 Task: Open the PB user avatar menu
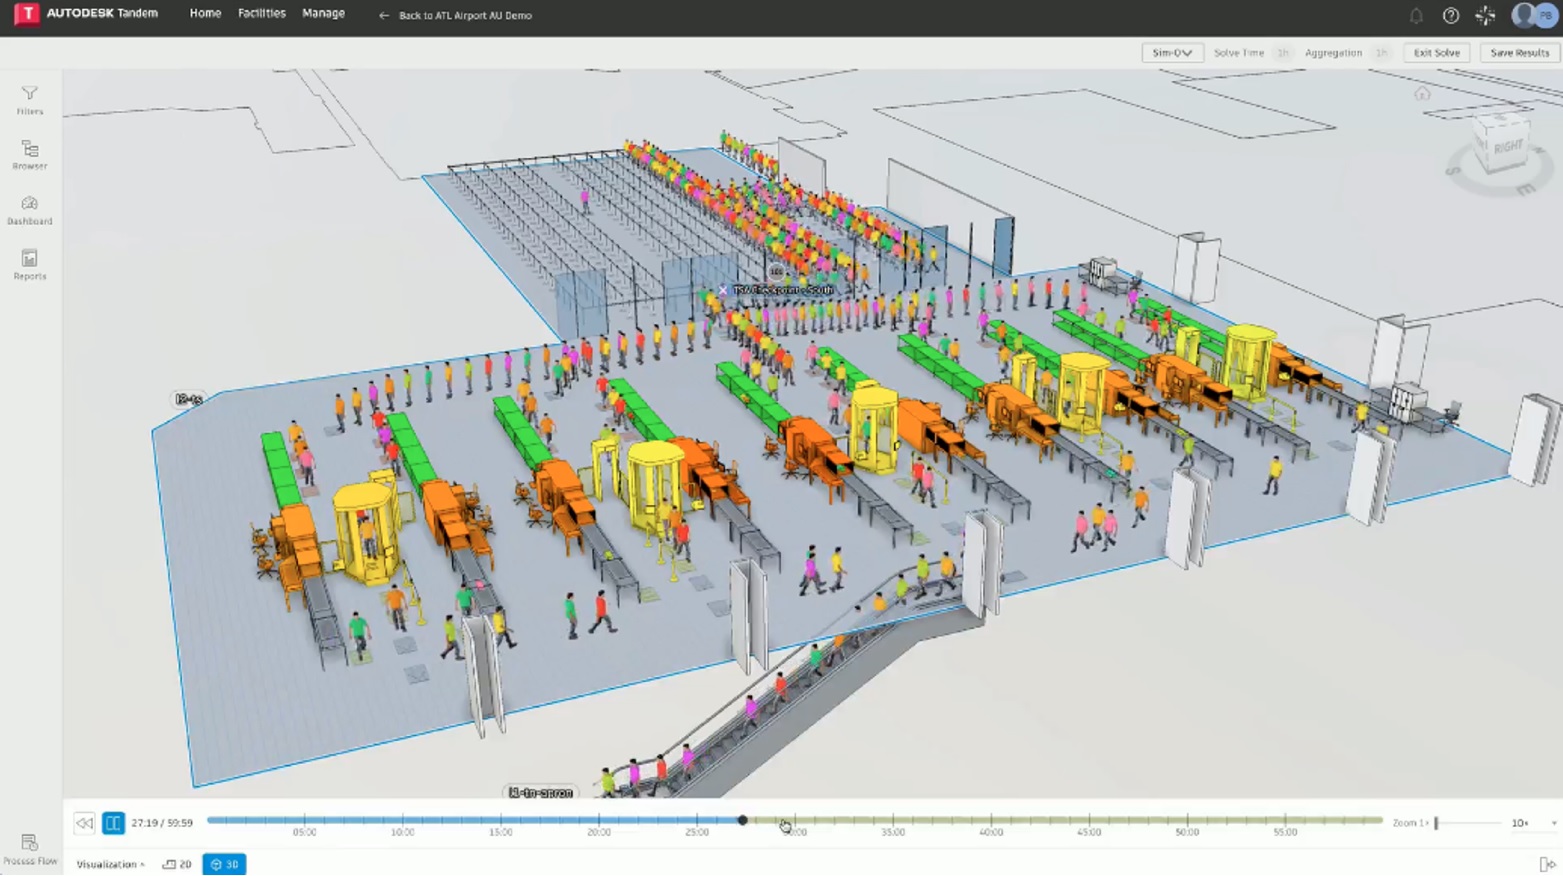(x=1546, y=15)
